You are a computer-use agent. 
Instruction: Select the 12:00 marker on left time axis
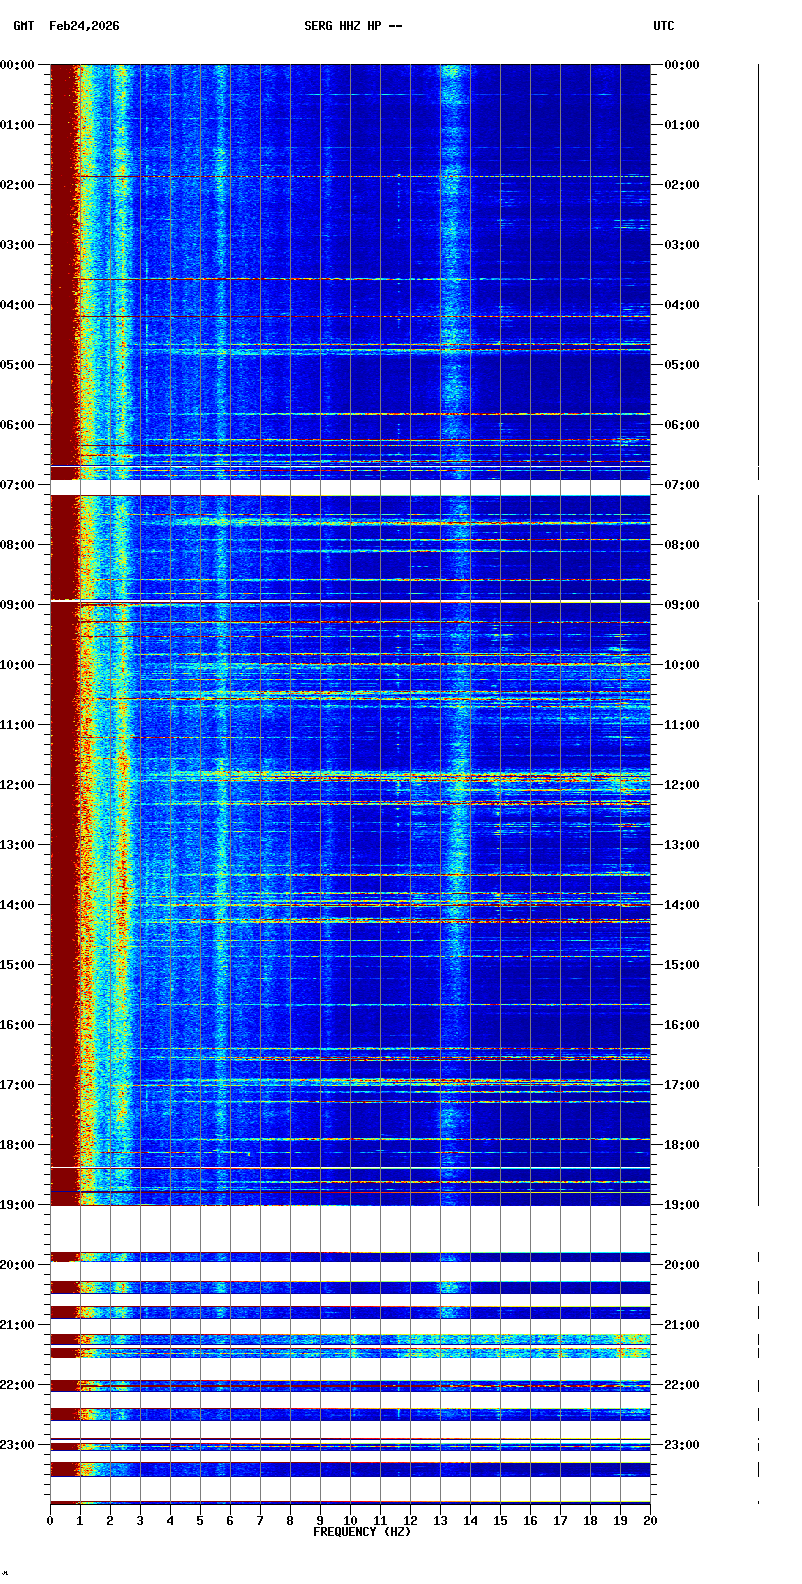tap(18, 785)
